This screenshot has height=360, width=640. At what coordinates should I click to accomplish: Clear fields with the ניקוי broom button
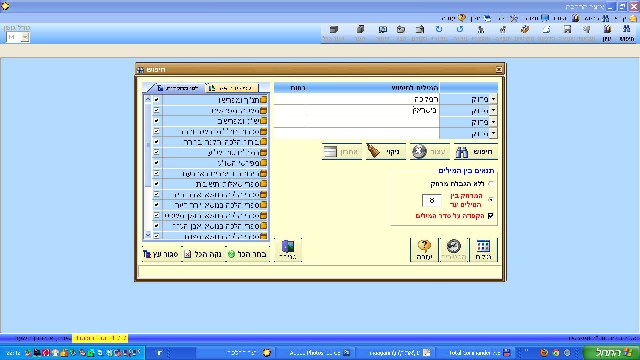pos(385,152)
